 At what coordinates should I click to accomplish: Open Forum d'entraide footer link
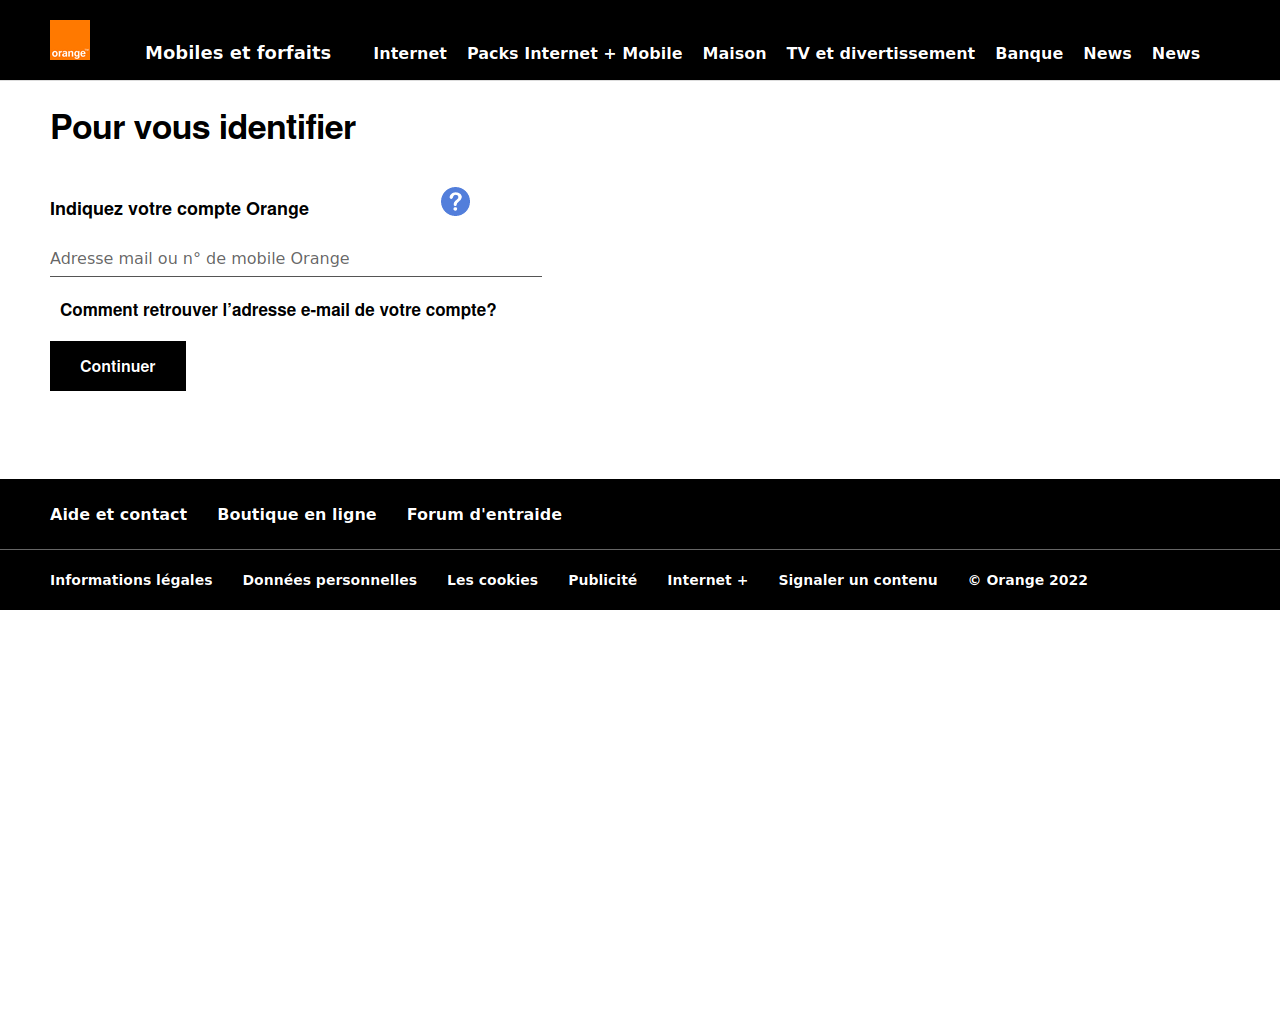tap(484, 514)
